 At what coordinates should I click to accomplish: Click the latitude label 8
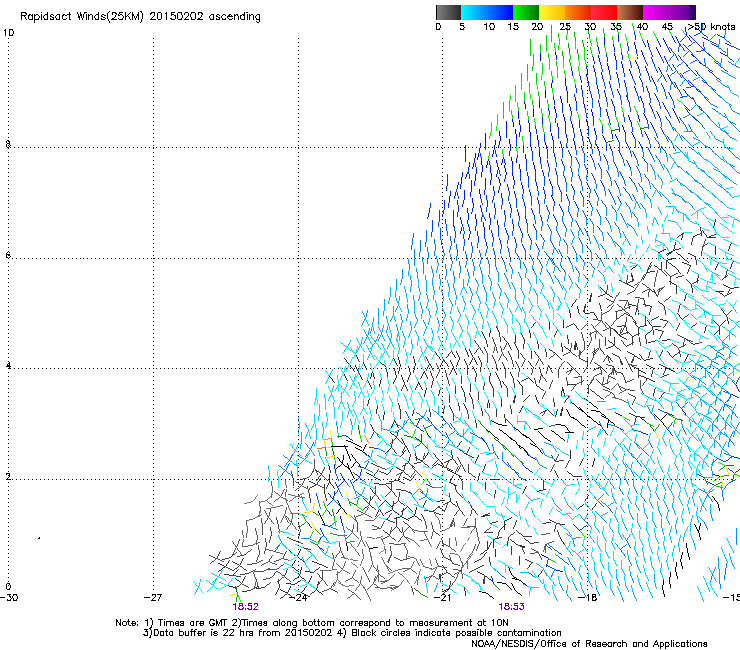click(x=8, y=144)
